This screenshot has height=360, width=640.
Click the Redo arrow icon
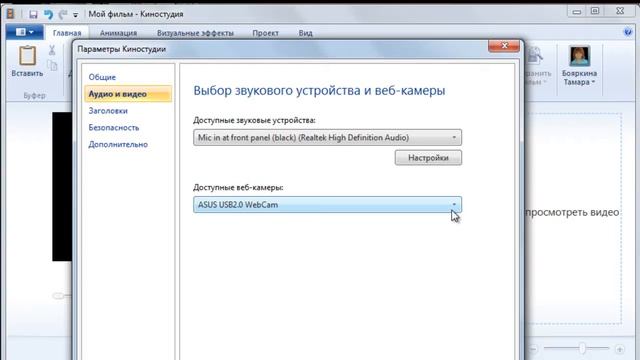(63, 15)
